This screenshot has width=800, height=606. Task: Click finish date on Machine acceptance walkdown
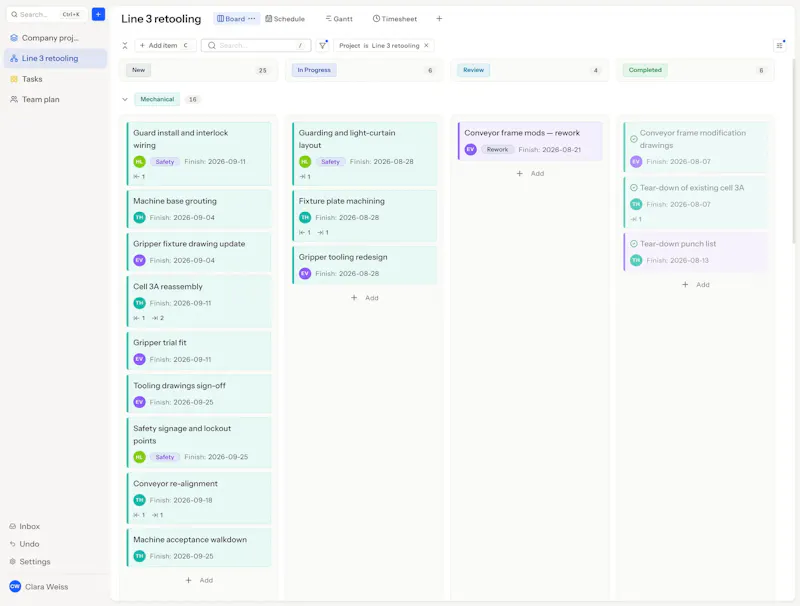pos(182,556)
